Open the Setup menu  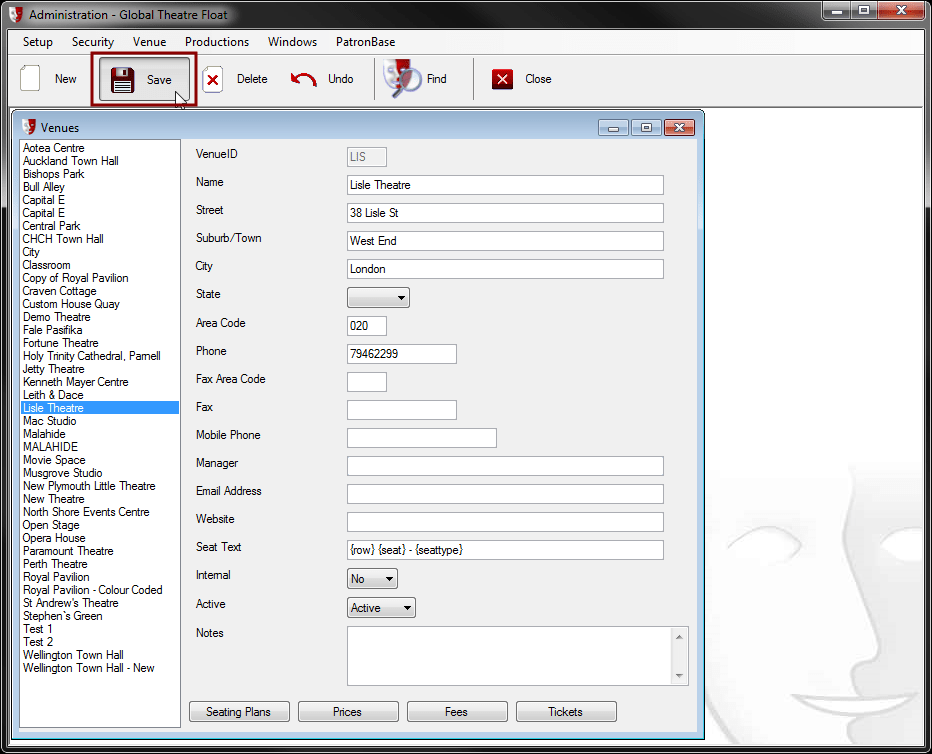click(x=37, y=42)
